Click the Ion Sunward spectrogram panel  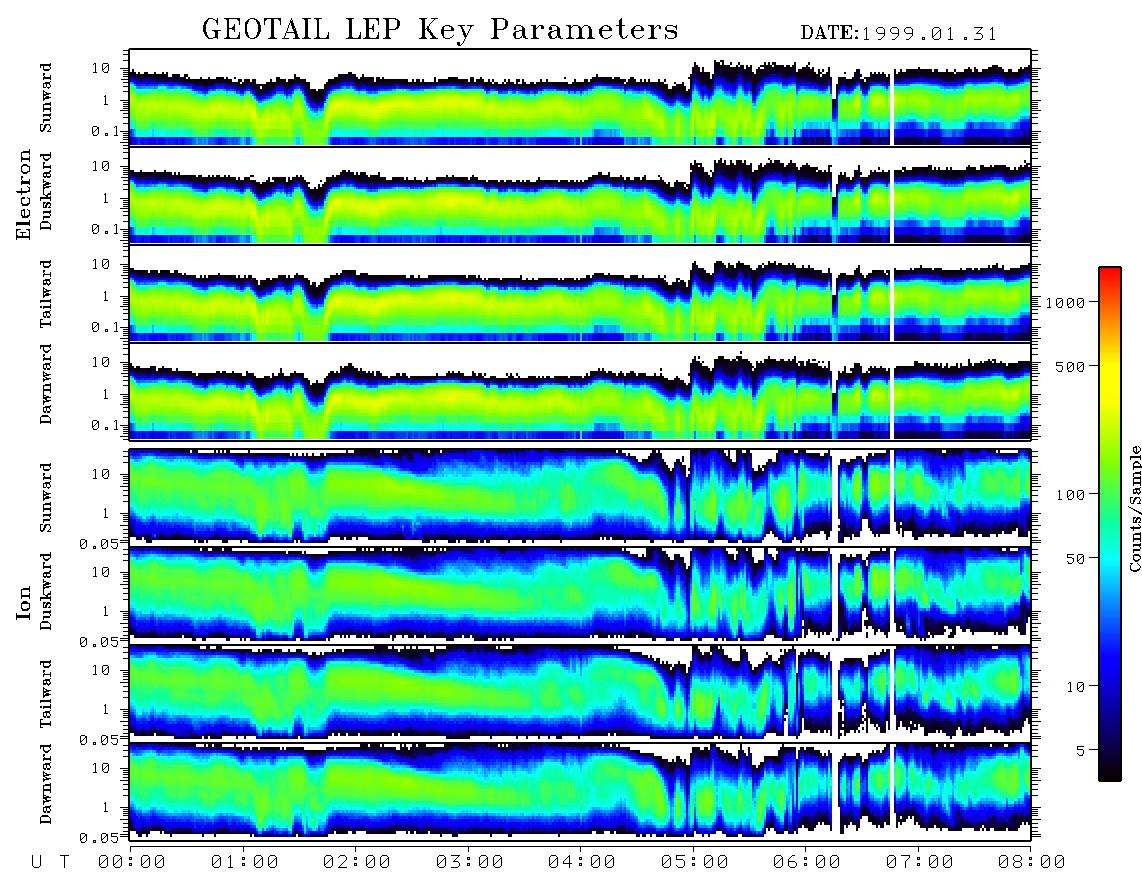[x=580, y=496]
